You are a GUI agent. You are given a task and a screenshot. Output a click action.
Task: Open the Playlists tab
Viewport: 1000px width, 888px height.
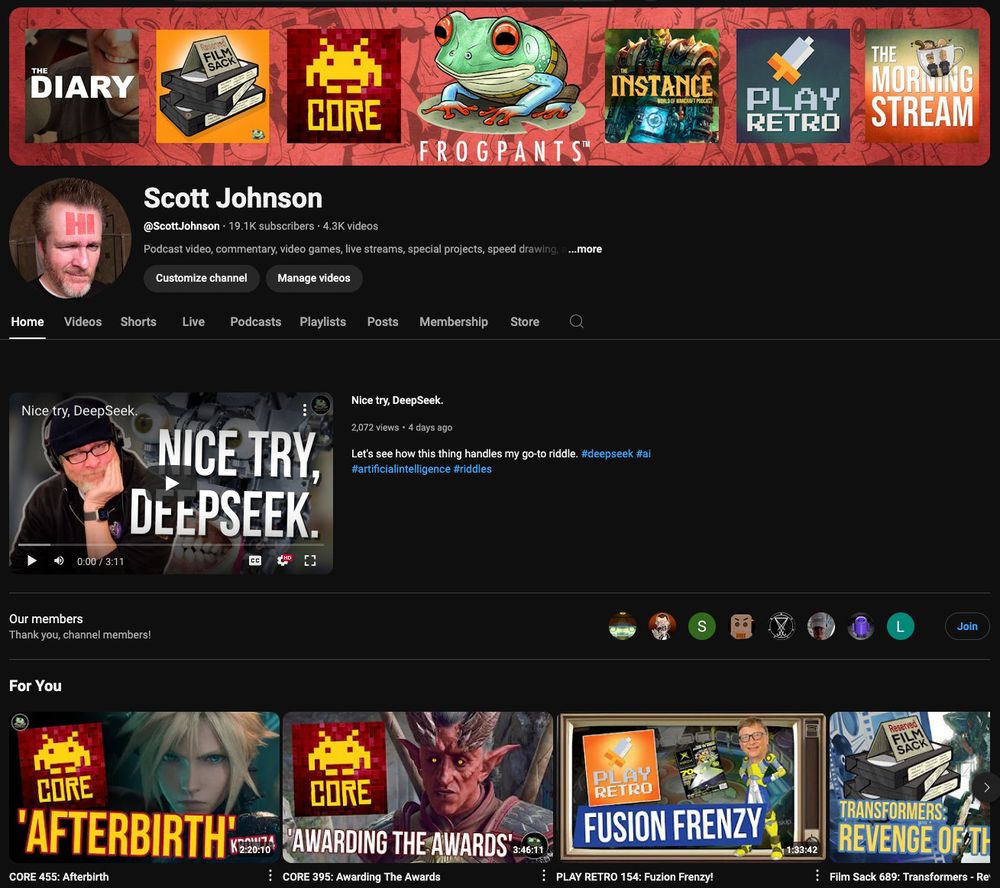pos(323,322)
